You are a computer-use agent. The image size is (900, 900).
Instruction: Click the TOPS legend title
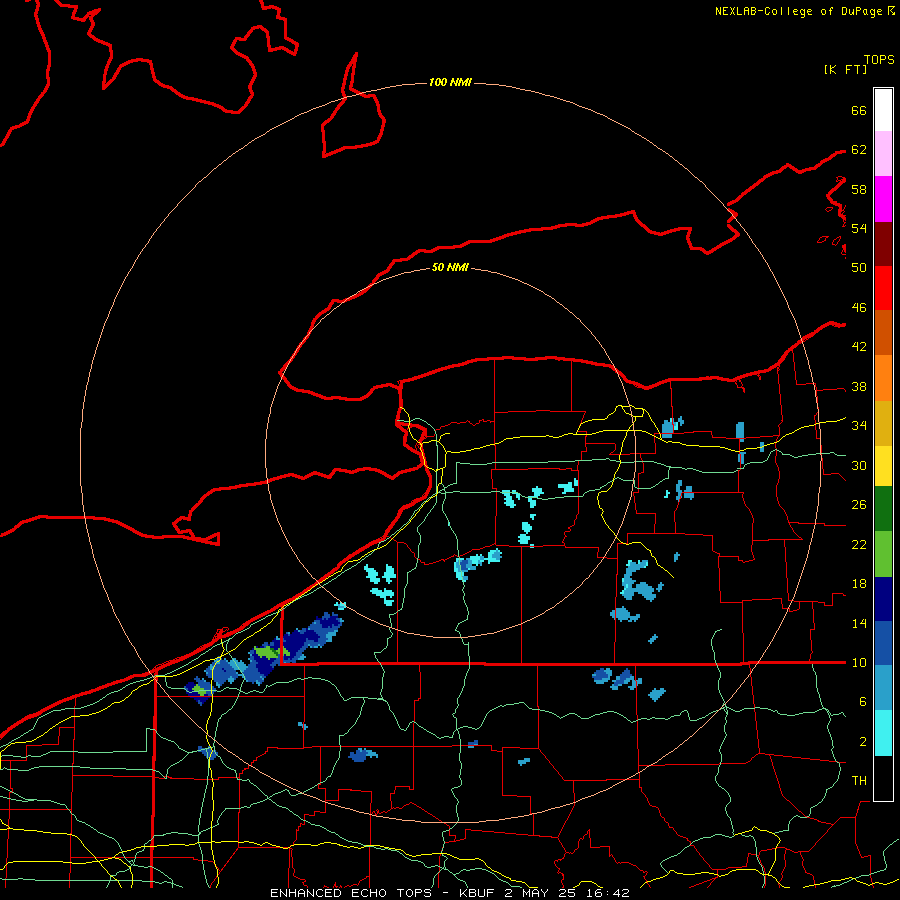(x=879, y=59)
